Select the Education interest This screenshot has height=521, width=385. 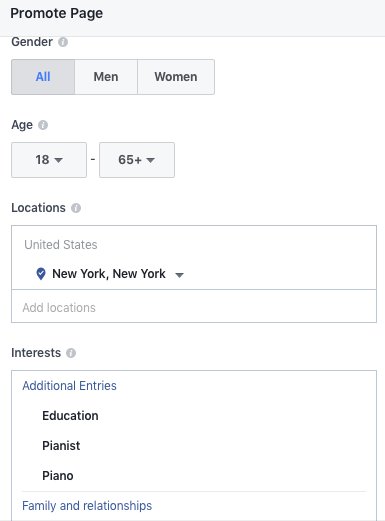70,416
